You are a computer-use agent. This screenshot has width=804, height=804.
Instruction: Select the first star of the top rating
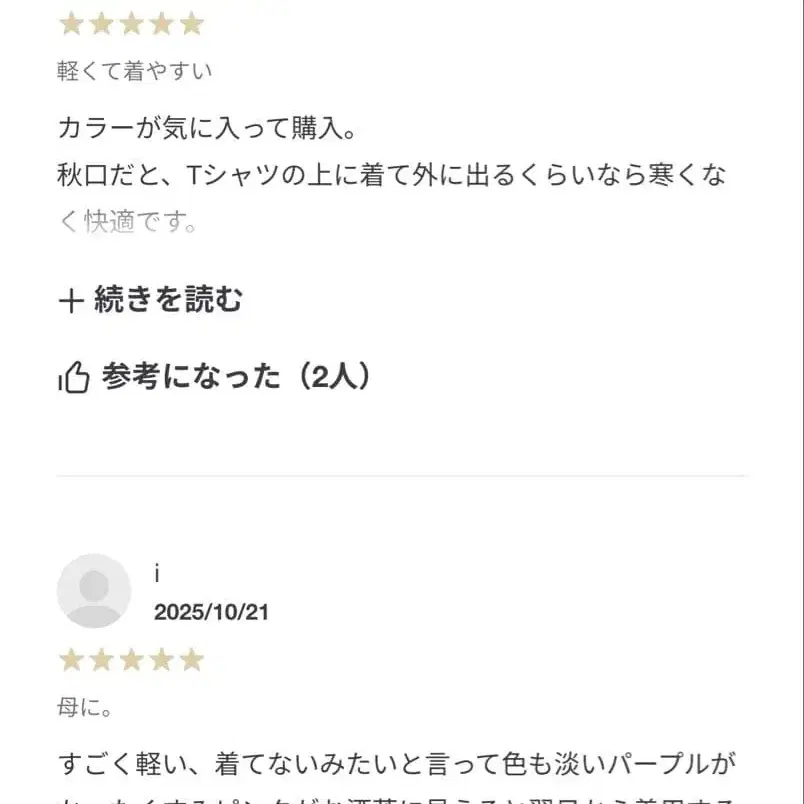tap(70, 22)
